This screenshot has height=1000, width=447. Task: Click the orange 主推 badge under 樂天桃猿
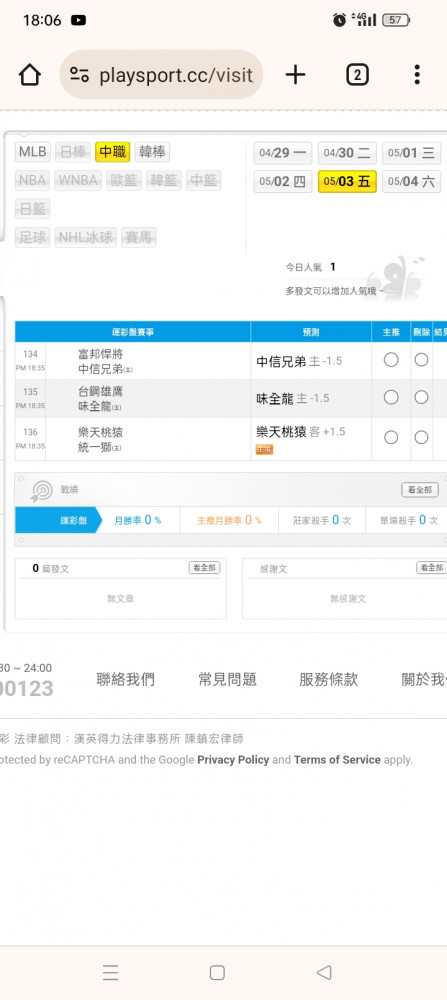264,450
